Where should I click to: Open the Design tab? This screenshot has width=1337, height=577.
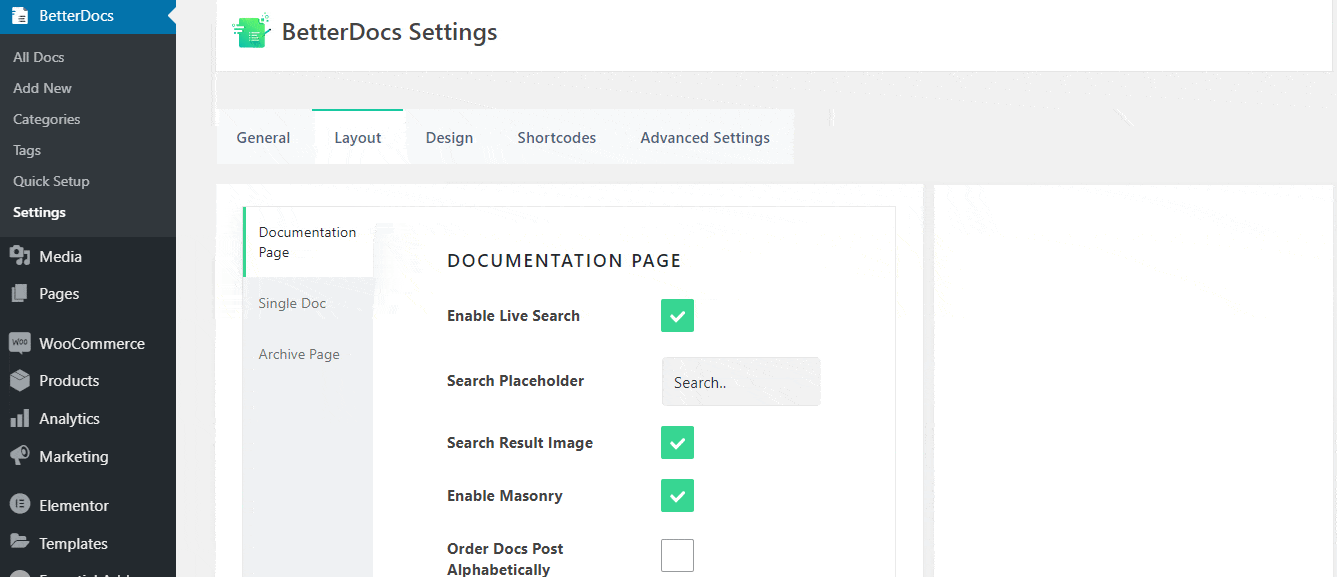449,138
